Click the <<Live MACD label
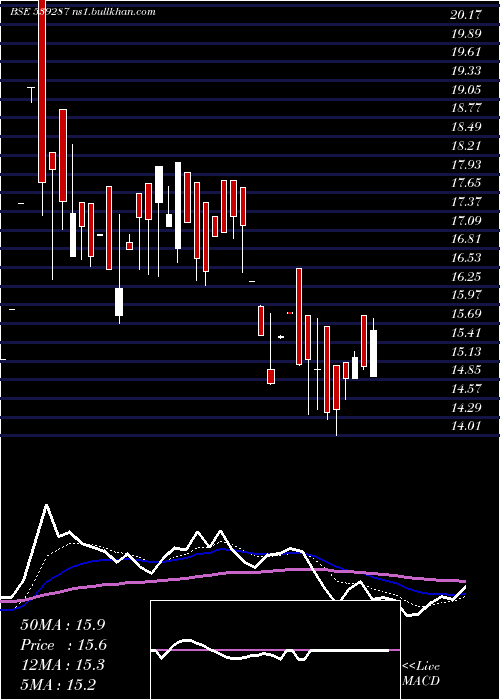500x700 pixels. click(421, 674)
